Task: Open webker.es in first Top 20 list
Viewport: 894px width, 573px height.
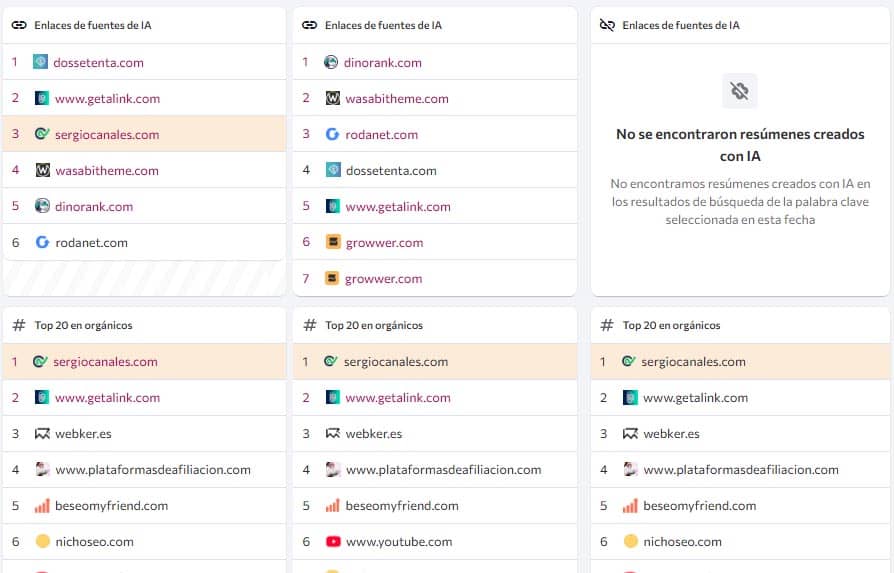Action: click(83, 434)
